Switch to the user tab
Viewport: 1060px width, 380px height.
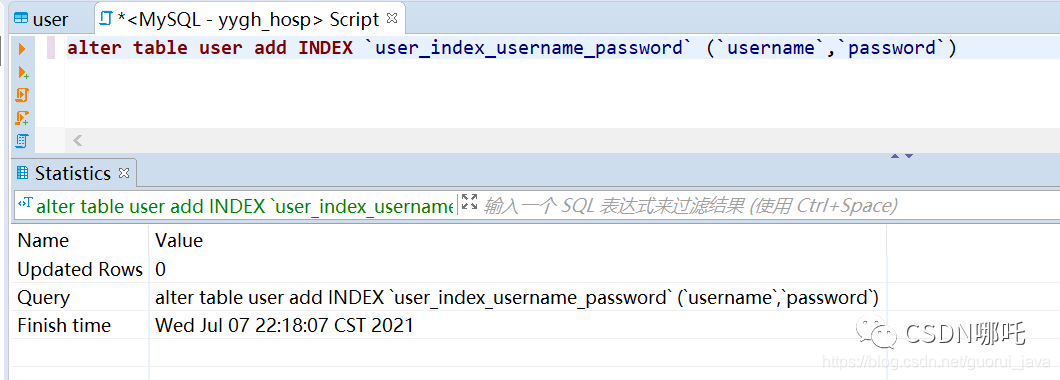pos(43,19)
